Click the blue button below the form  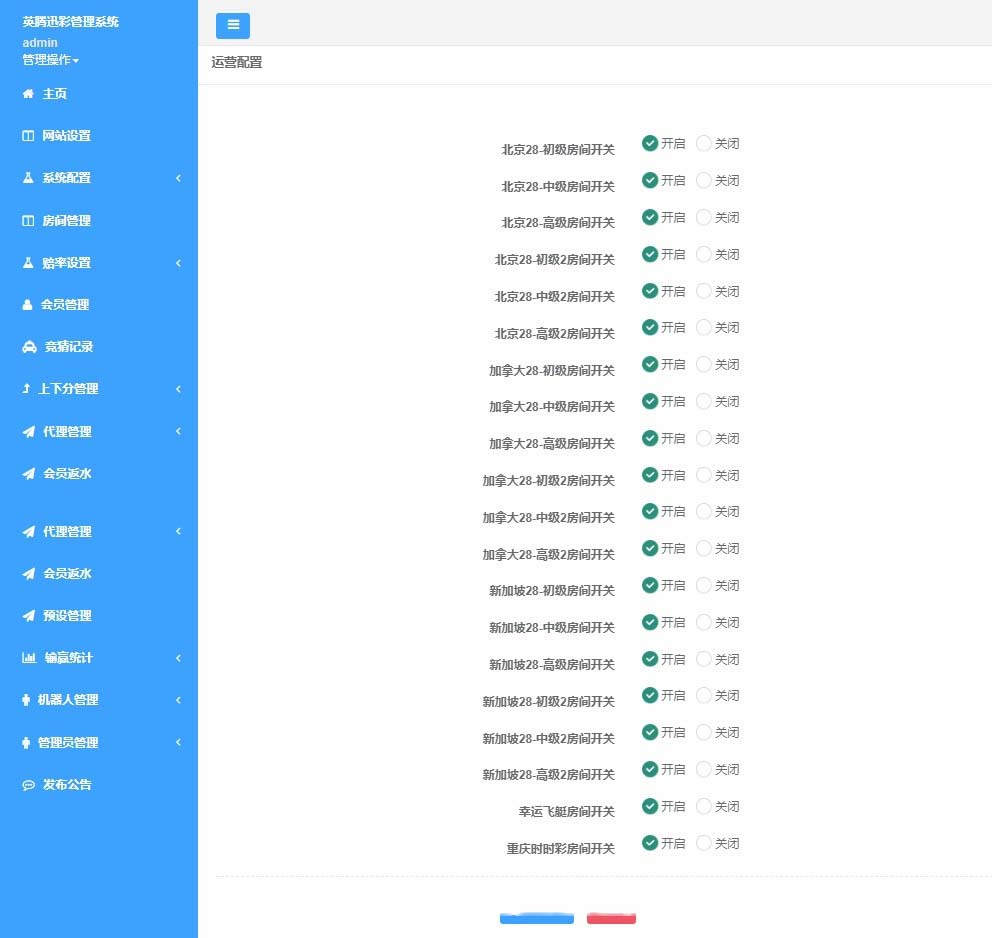537,918
